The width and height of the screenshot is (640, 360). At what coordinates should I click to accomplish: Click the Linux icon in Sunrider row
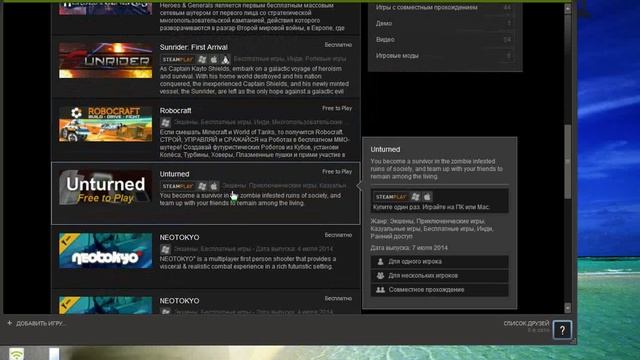[225, 60]
